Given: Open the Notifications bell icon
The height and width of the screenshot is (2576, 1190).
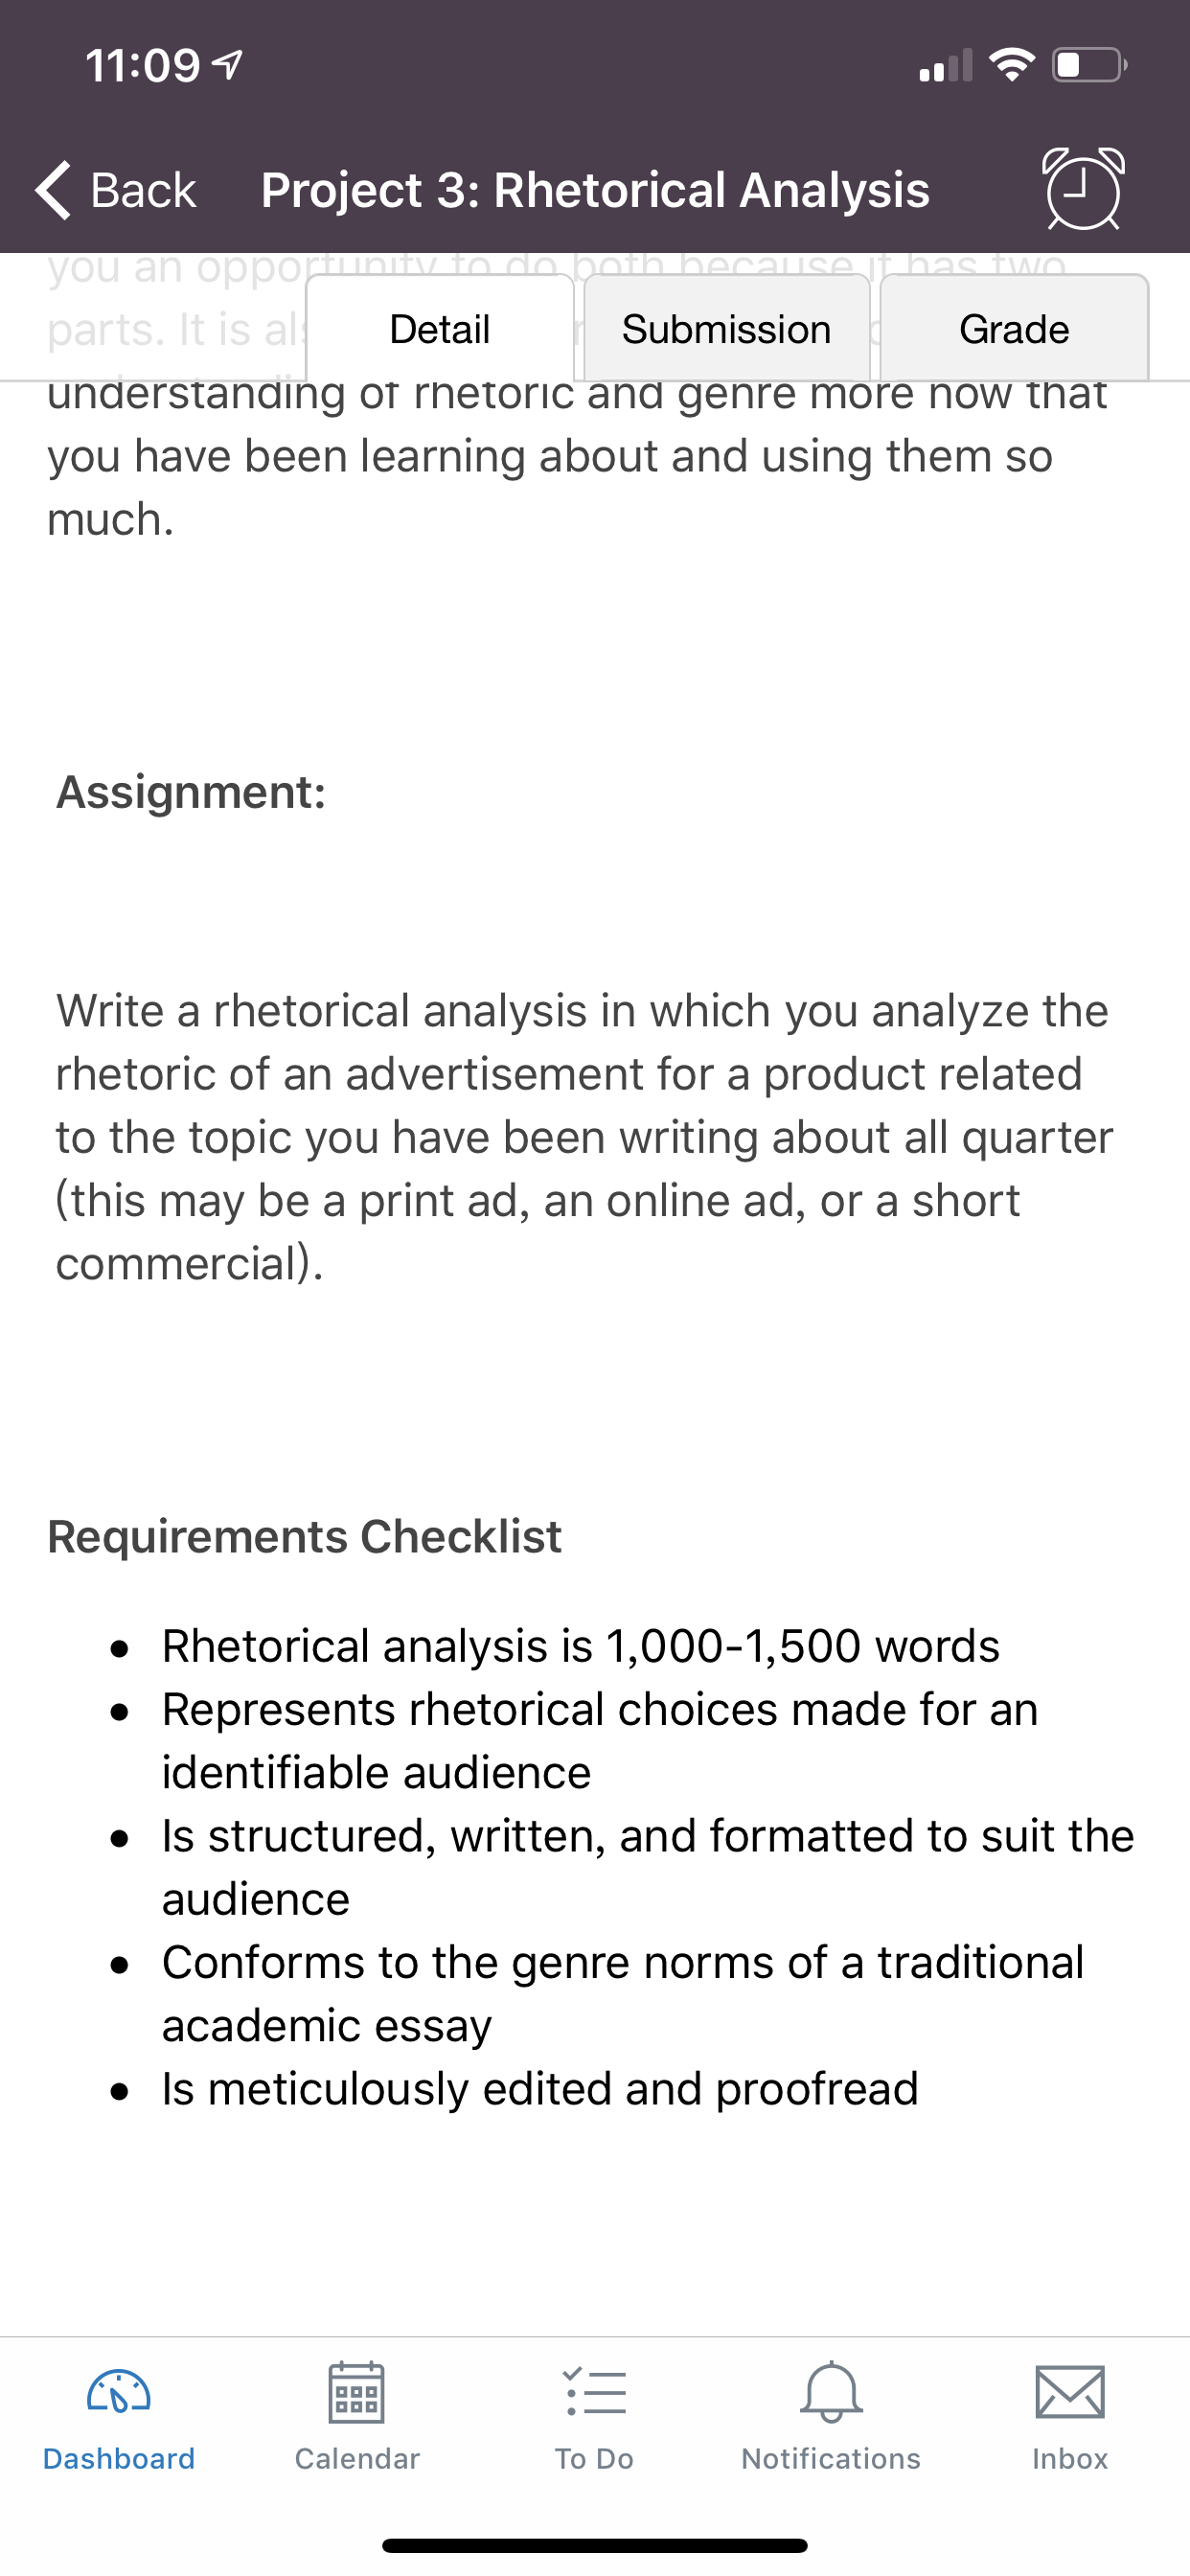Looking at the screenshot, I should pyautogui.click(x=831, y=2393).
